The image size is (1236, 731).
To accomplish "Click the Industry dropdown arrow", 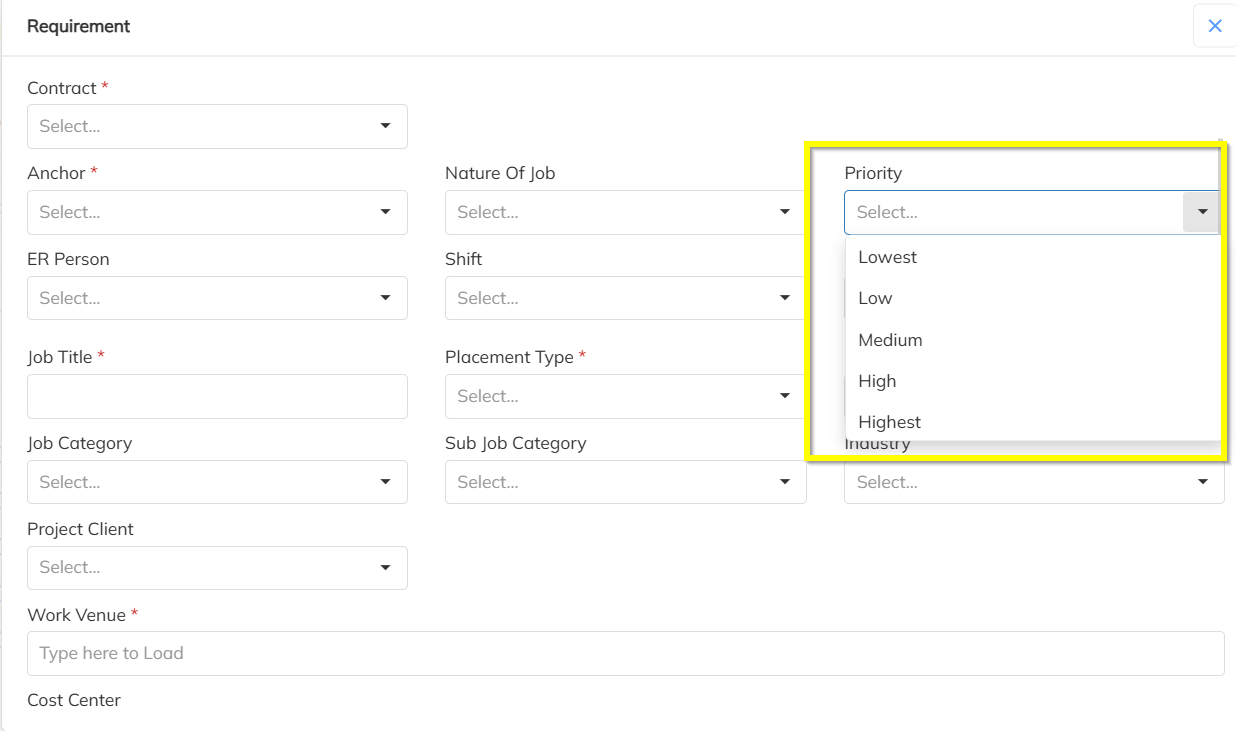I will click(1202, 482).
